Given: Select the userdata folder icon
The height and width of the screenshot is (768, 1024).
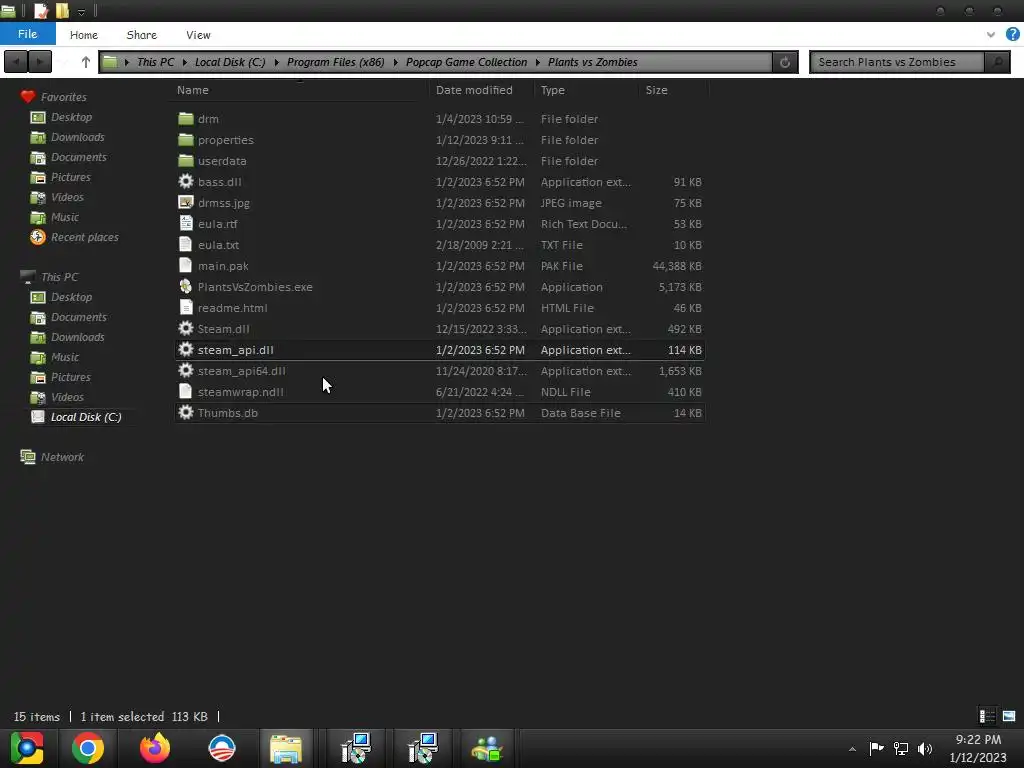Looking at the screenshot, I should 186,161.
